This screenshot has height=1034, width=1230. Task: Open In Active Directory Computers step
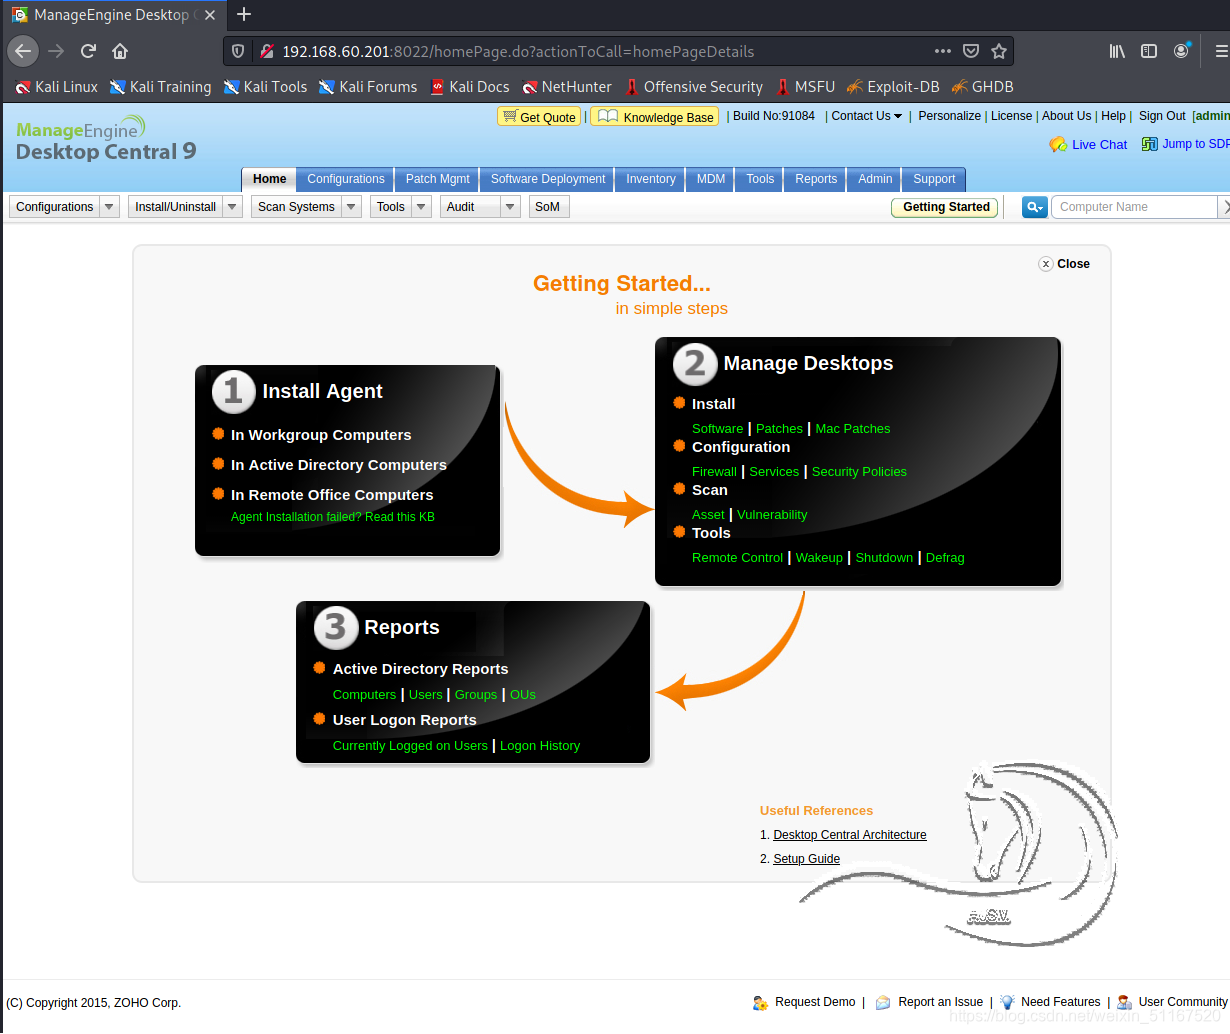point(339,465)
